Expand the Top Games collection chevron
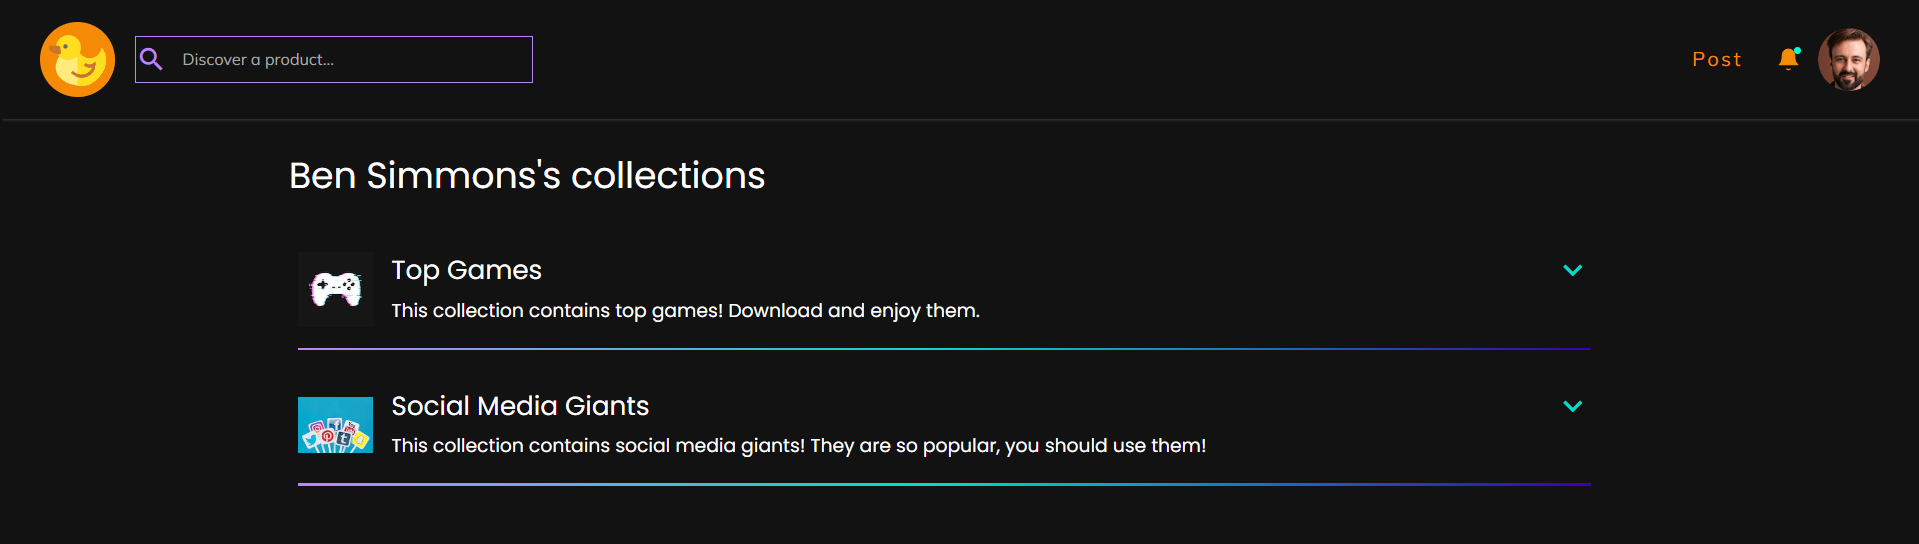Screen dimensions: 1919x544 (x=1572, y=270)
